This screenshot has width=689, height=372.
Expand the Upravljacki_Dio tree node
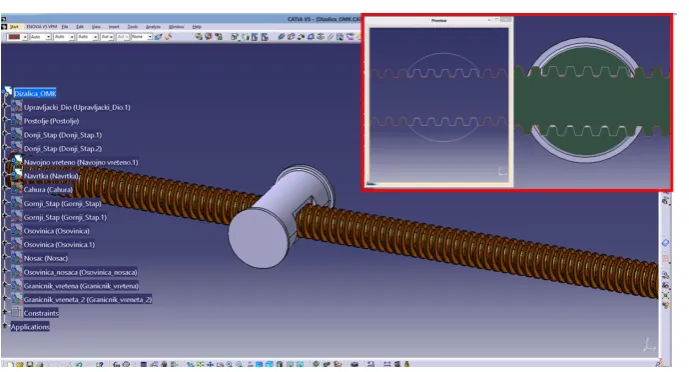5,106
